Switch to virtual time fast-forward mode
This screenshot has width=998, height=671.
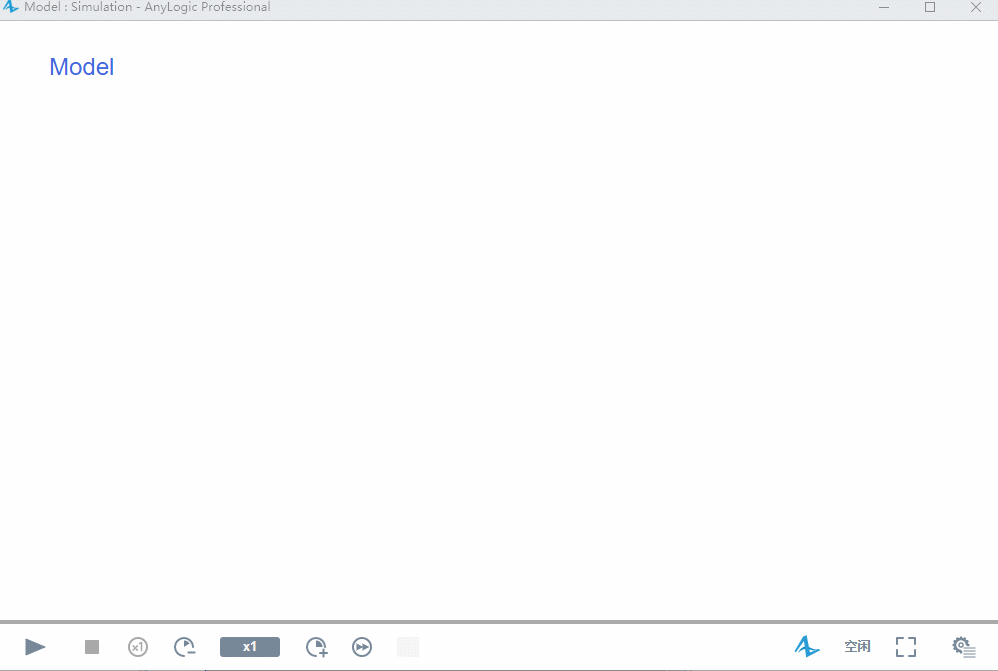[x=362, y=647]
